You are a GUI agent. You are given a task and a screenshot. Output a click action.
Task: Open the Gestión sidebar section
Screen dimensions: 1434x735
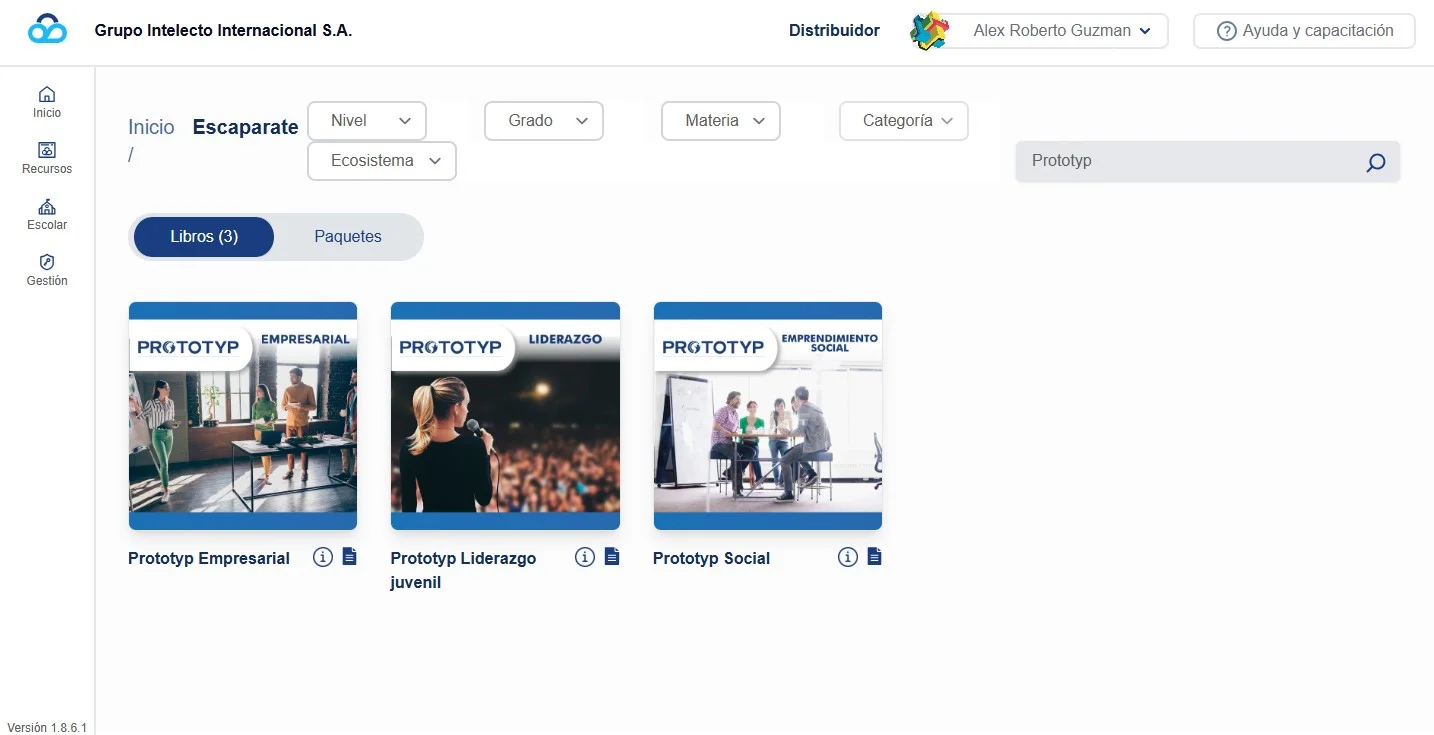pyautogui.click(x=47, y=270)
